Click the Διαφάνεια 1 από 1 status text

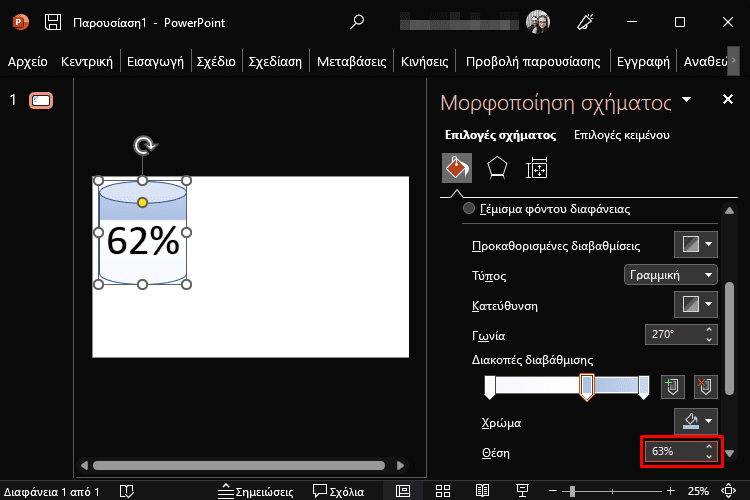pos(52,491)
